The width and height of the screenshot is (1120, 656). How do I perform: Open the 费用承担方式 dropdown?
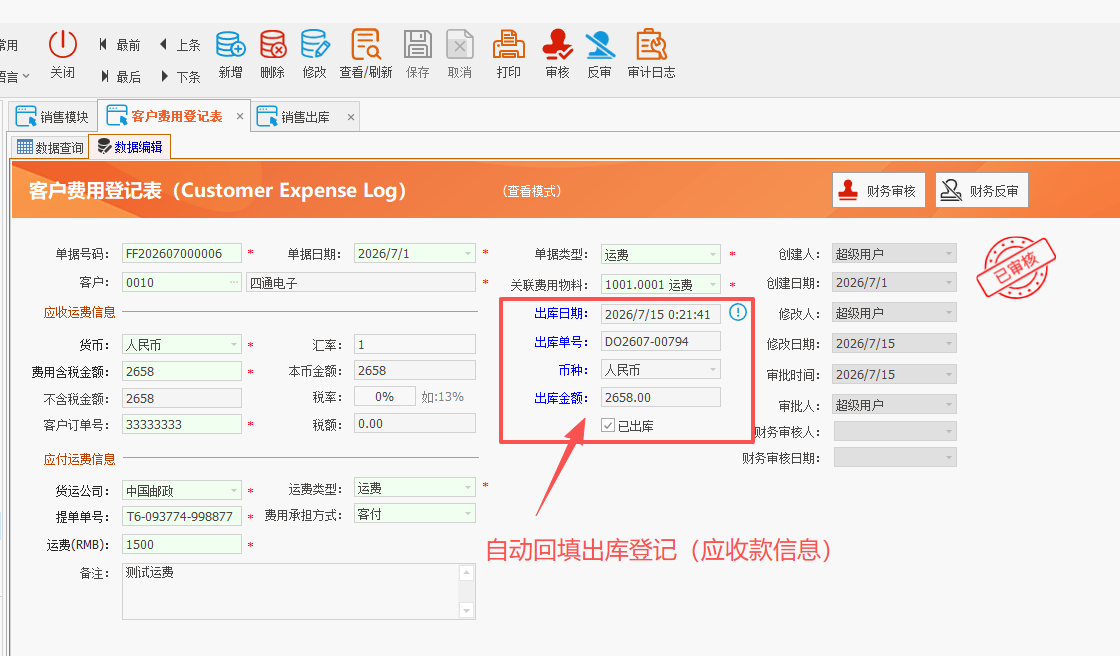(468, 513)
